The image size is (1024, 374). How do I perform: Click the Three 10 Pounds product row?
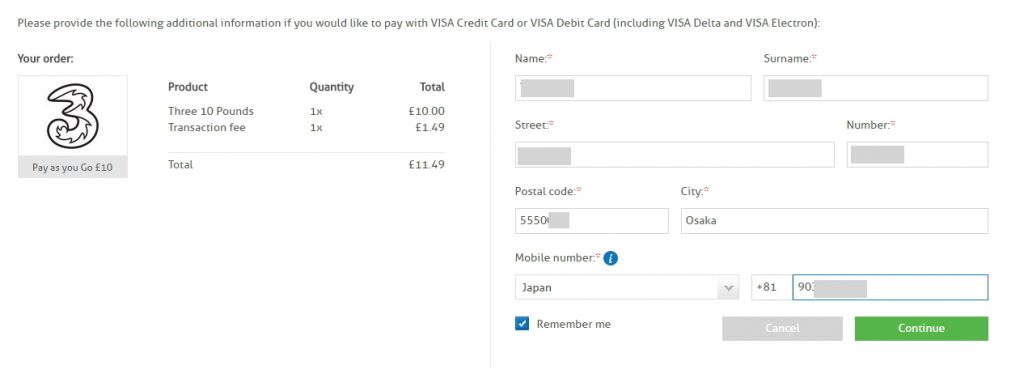[306, 111]
